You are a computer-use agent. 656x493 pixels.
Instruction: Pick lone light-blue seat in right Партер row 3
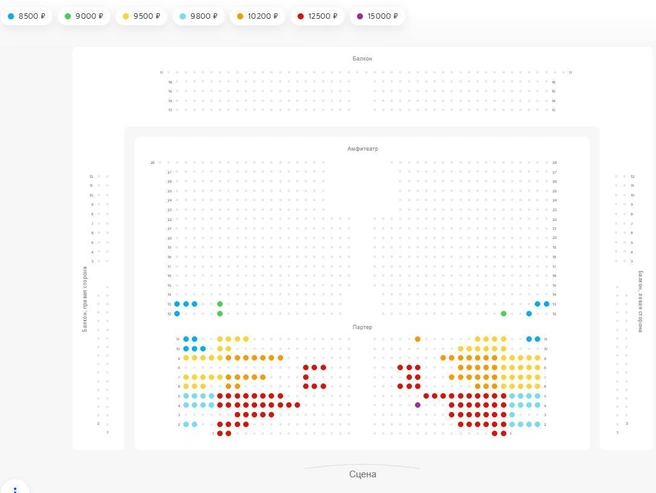point(512,415)
